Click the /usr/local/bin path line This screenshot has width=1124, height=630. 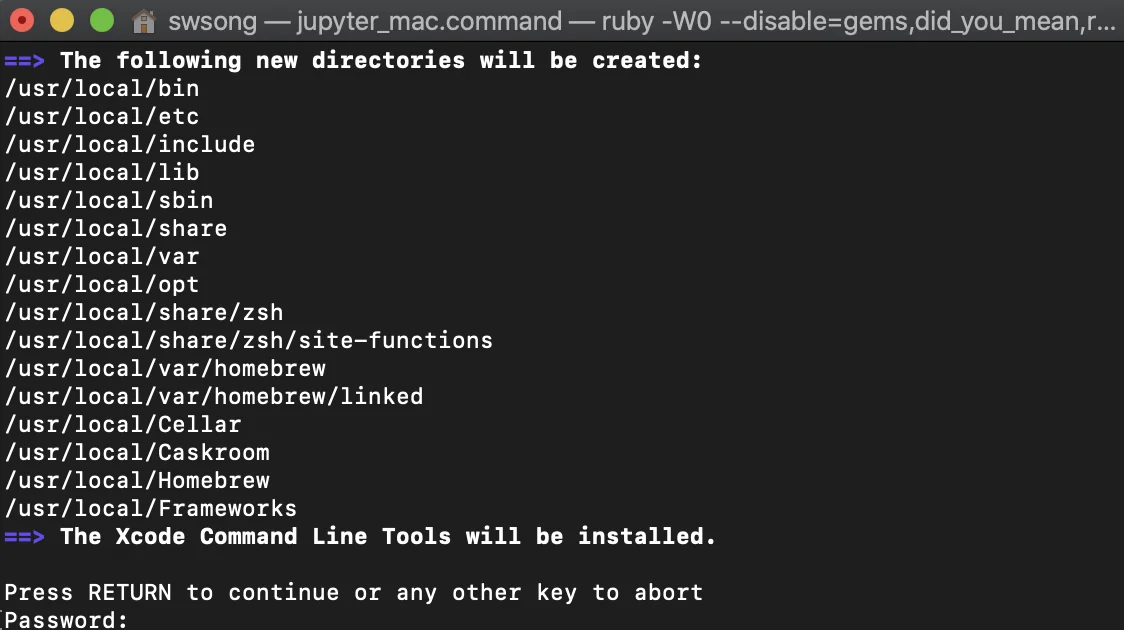(x=102, y=89)
